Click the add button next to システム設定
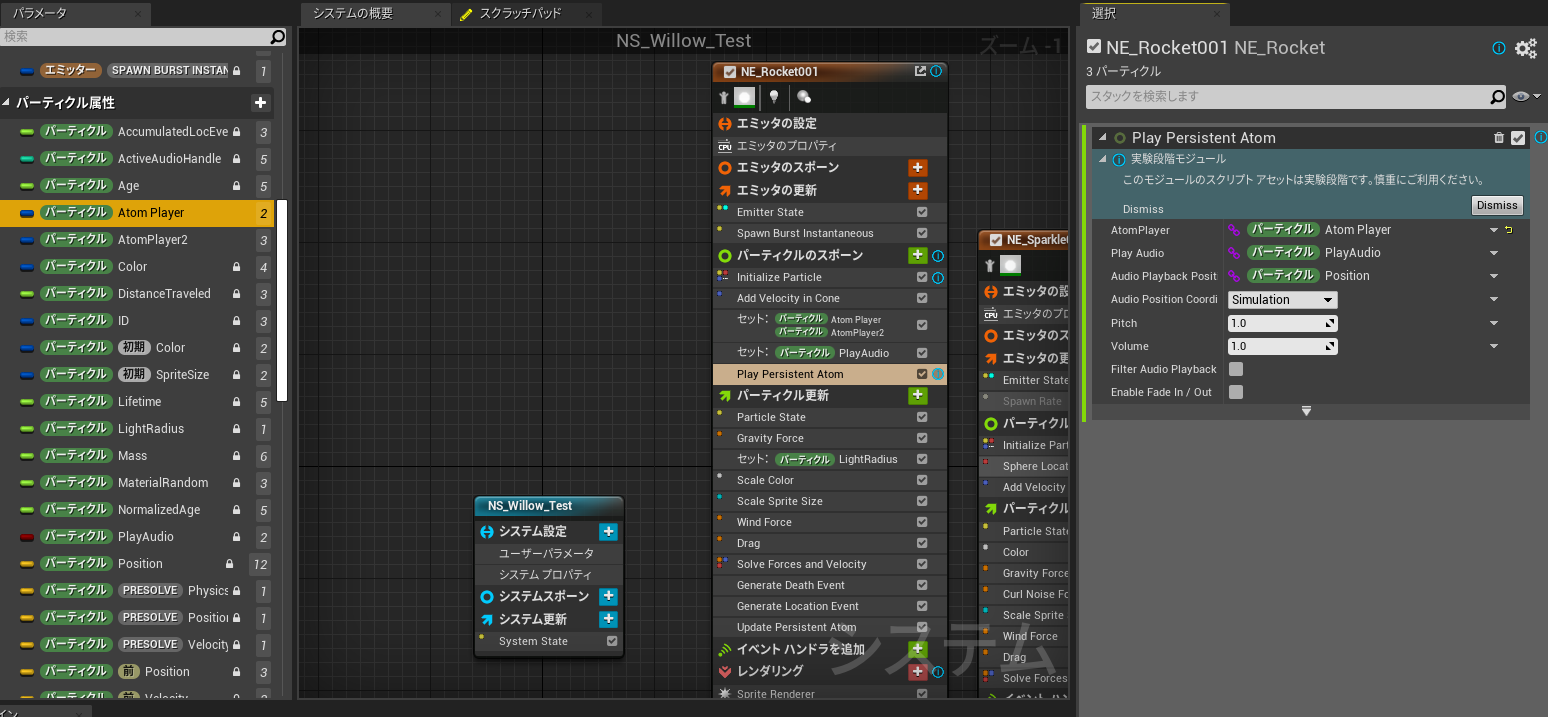The height and width of the screenshot is (717, 1548). [x=607, y=532]
